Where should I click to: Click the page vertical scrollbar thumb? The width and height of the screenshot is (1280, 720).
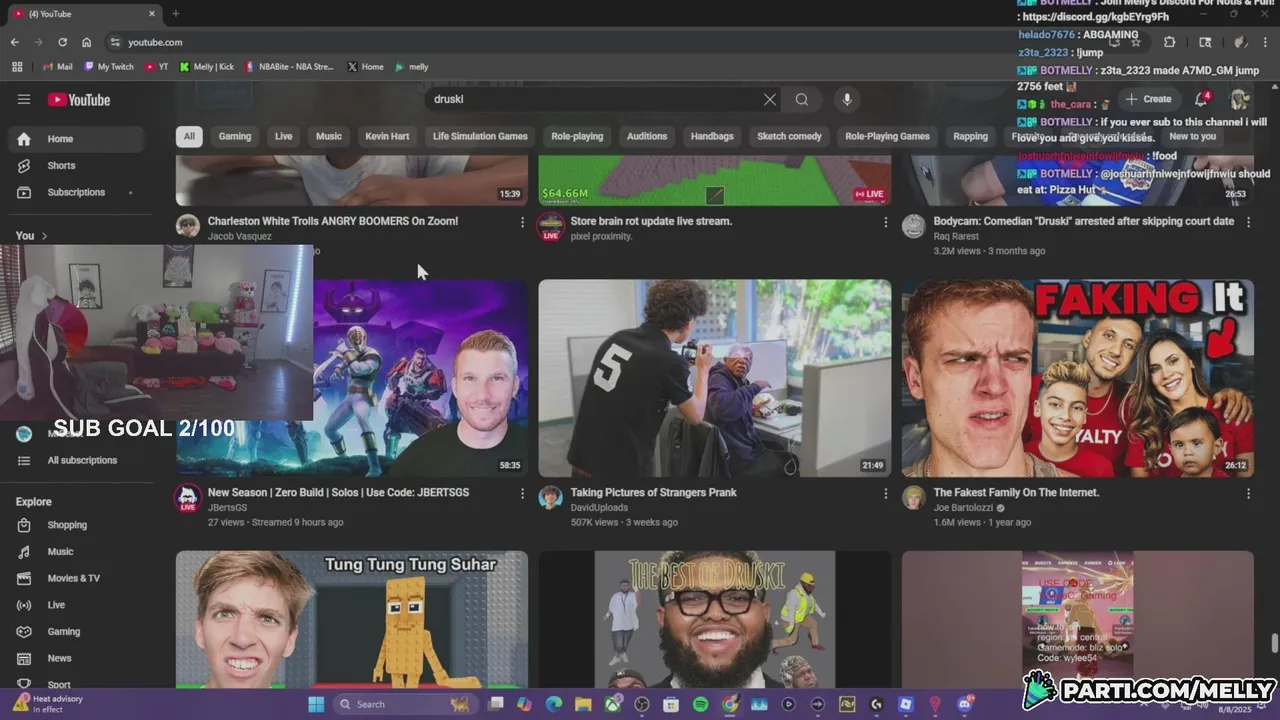pyautogui.click(x=1274, y=644)
